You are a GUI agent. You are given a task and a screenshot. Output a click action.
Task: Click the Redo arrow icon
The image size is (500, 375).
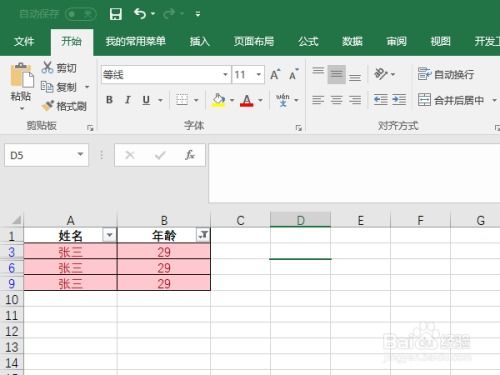coord(169,14)
